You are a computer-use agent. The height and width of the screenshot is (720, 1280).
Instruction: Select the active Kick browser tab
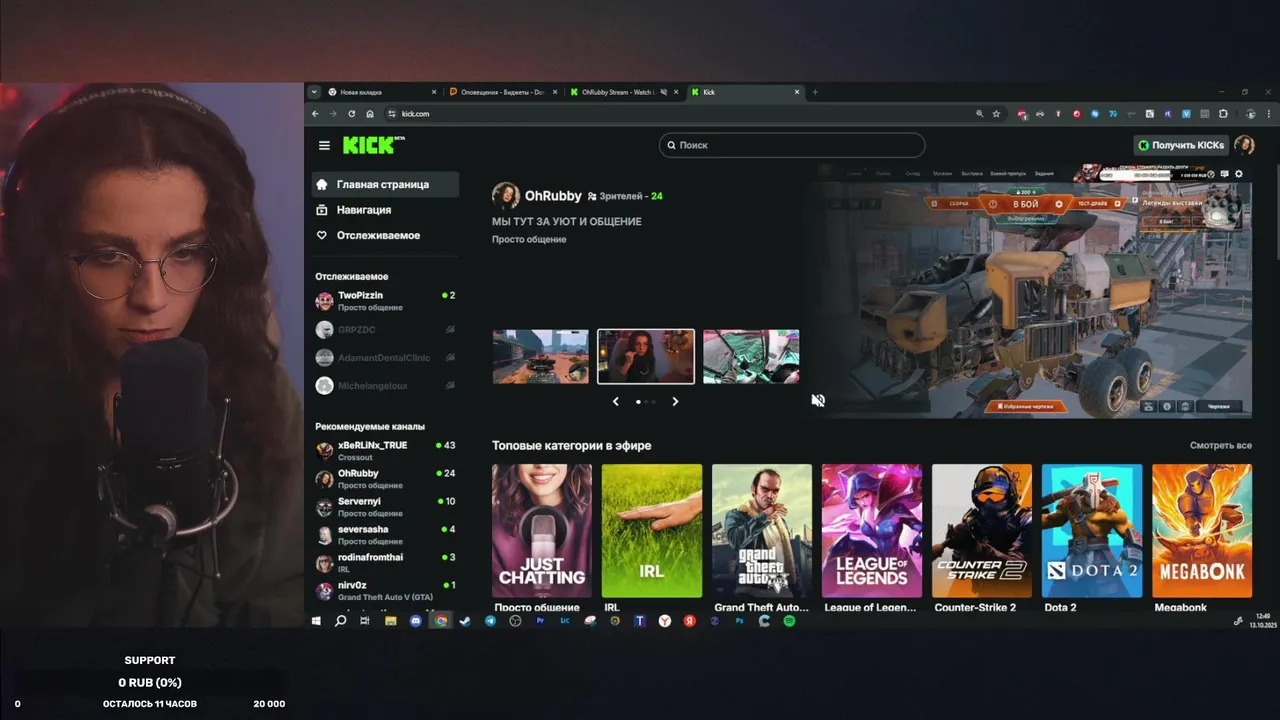745,92
